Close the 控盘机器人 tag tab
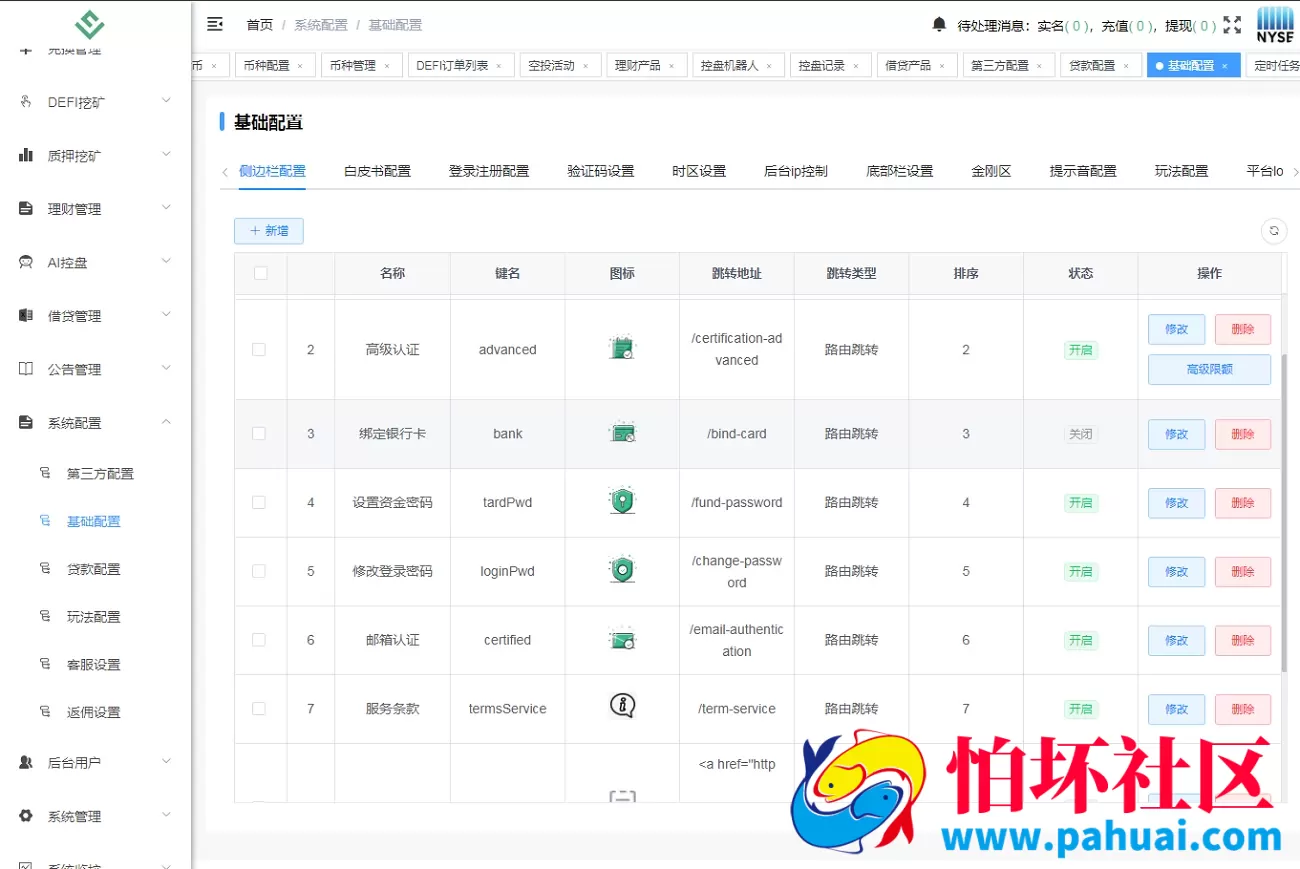Image resolution: width=1300 pixels, height=869 pixels. (769, 66)
